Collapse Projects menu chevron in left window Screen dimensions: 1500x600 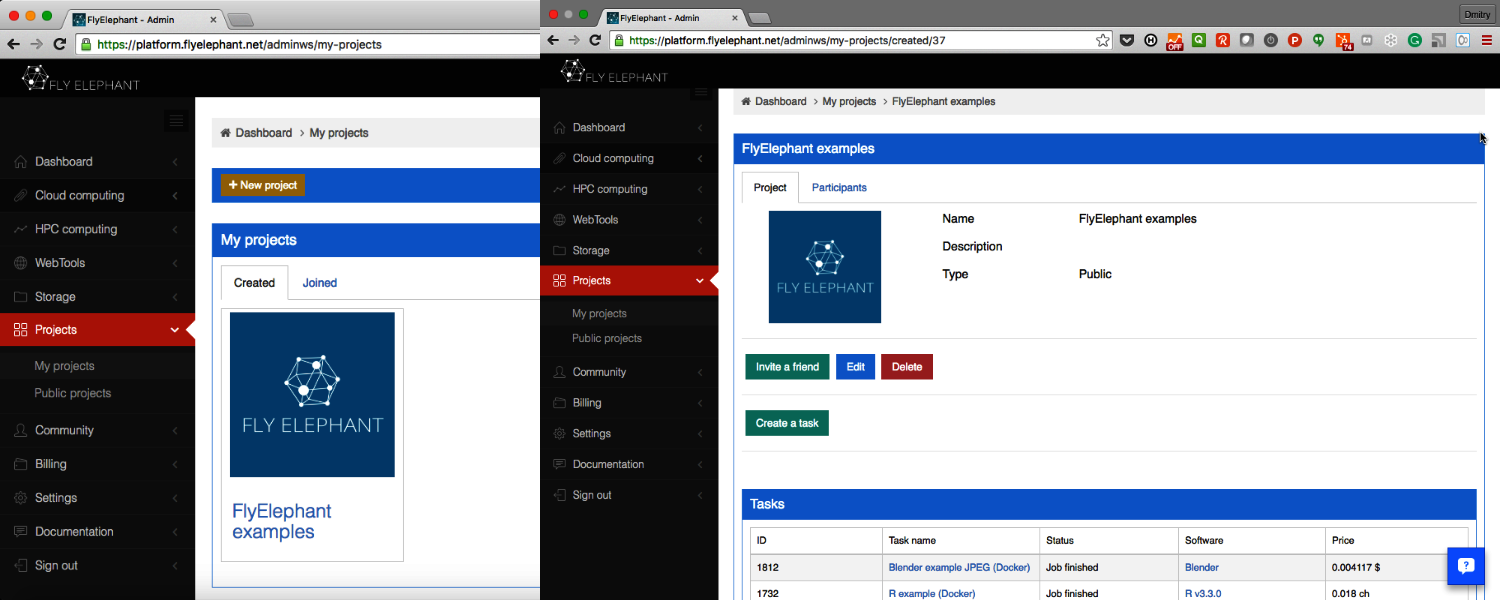[x=175, y=330]
